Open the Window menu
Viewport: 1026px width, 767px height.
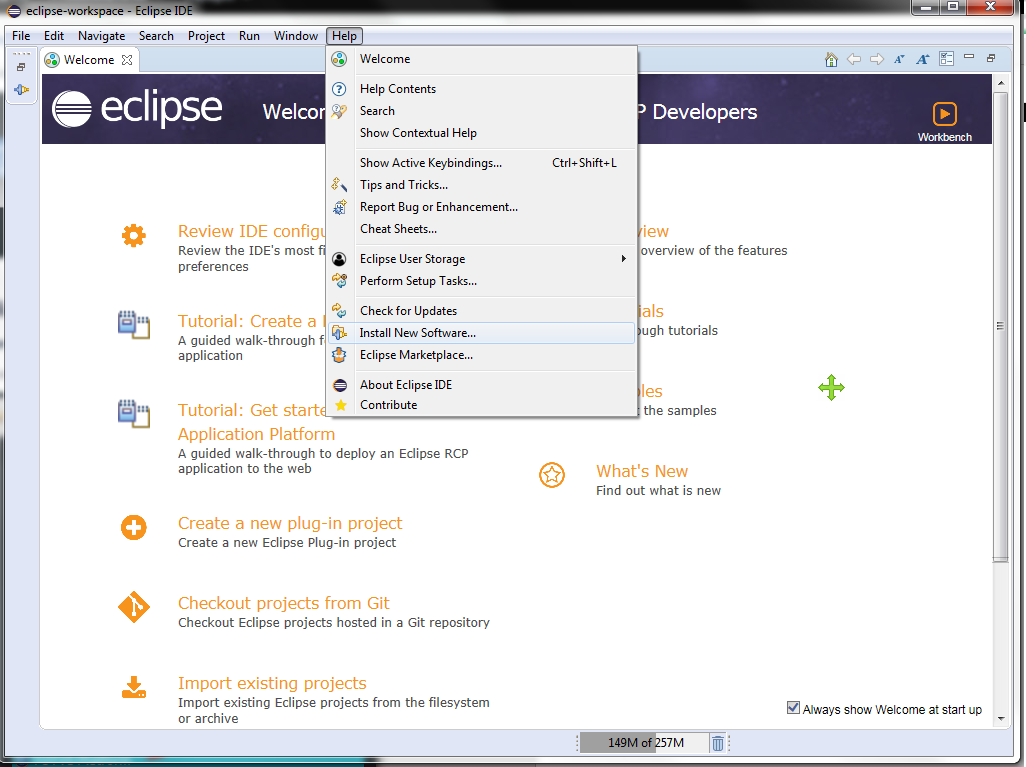pyautogui.click(x=296, y=36)
